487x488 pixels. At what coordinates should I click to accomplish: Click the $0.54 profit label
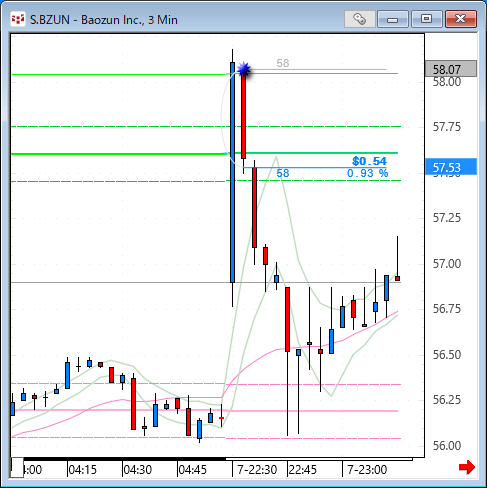point(369,161)
